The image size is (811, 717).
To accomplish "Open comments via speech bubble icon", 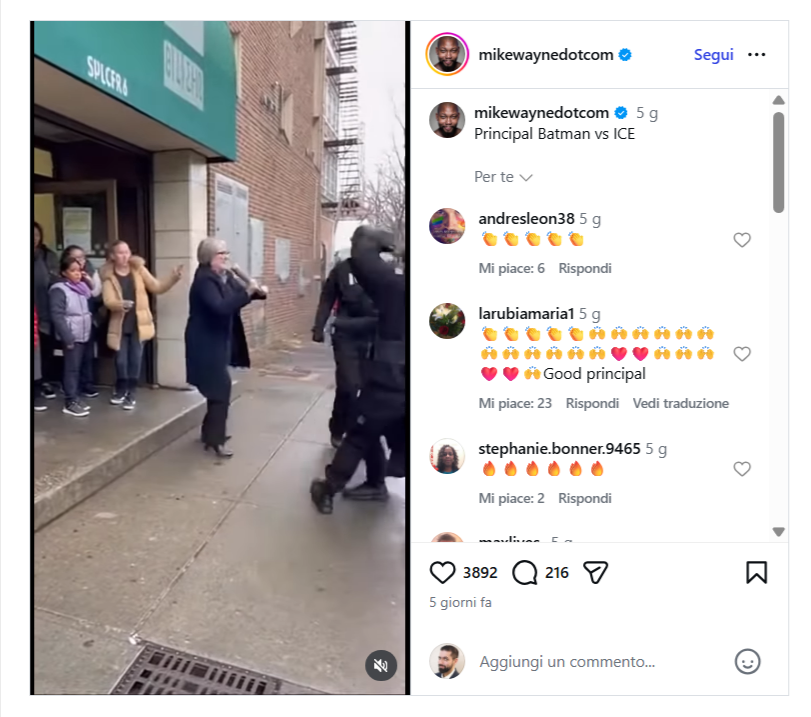I will (524, 573).
